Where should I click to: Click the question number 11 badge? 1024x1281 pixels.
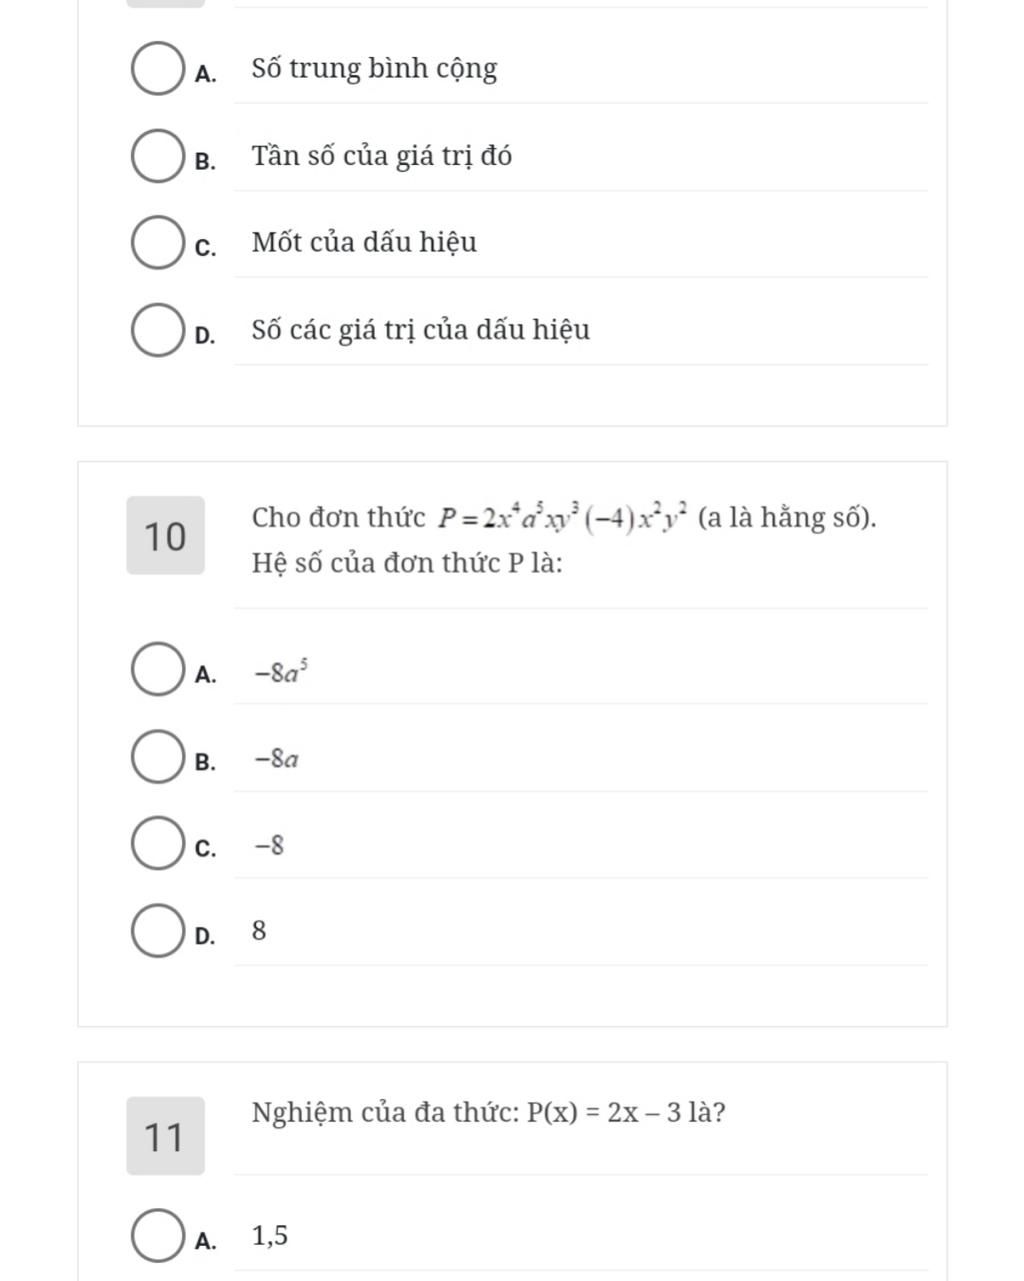(x=165, y=1136)
